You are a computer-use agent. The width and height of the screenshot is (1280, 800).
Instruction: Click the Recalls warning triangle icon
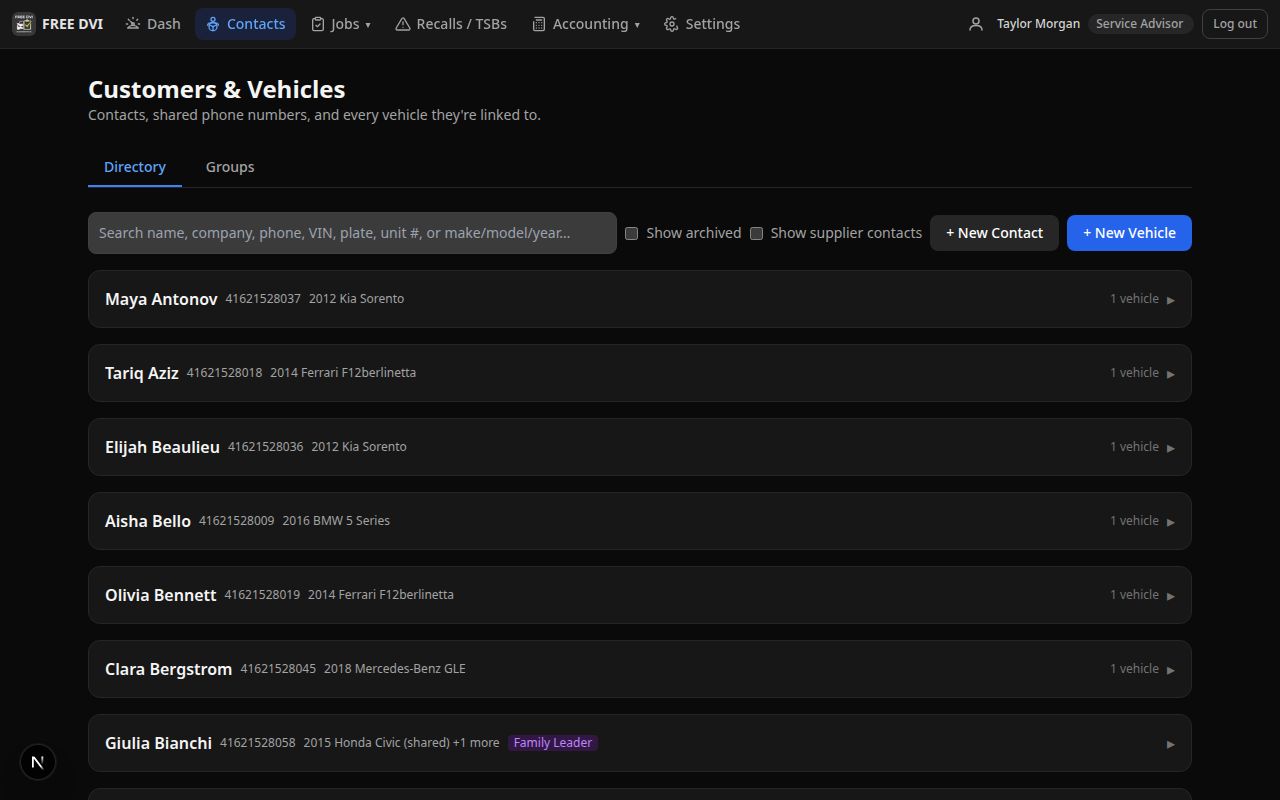click(402, 24)
